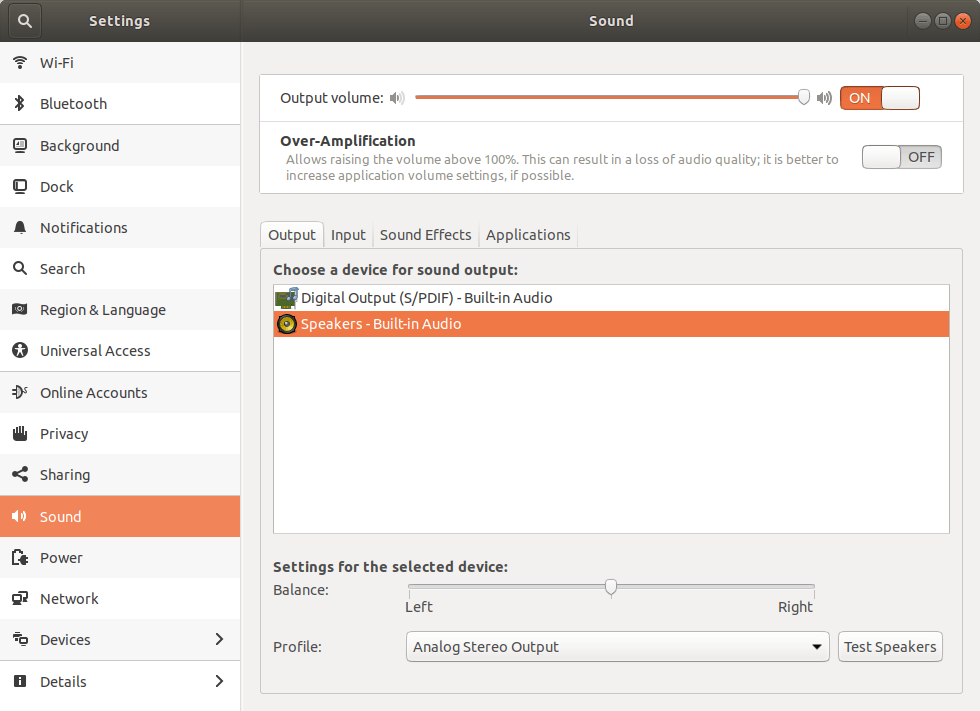Enable the Over-Amplification toggle
Image resolution: width=980 pixels, height=711 pixels.
click(901, 156)
